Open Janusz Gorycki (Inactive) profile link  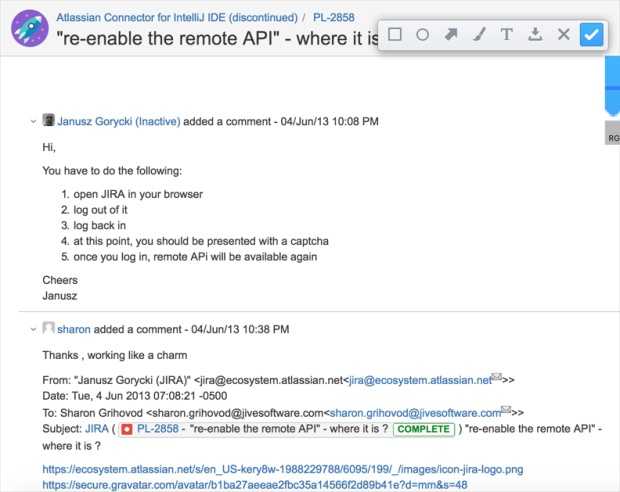tap(118, 121)
